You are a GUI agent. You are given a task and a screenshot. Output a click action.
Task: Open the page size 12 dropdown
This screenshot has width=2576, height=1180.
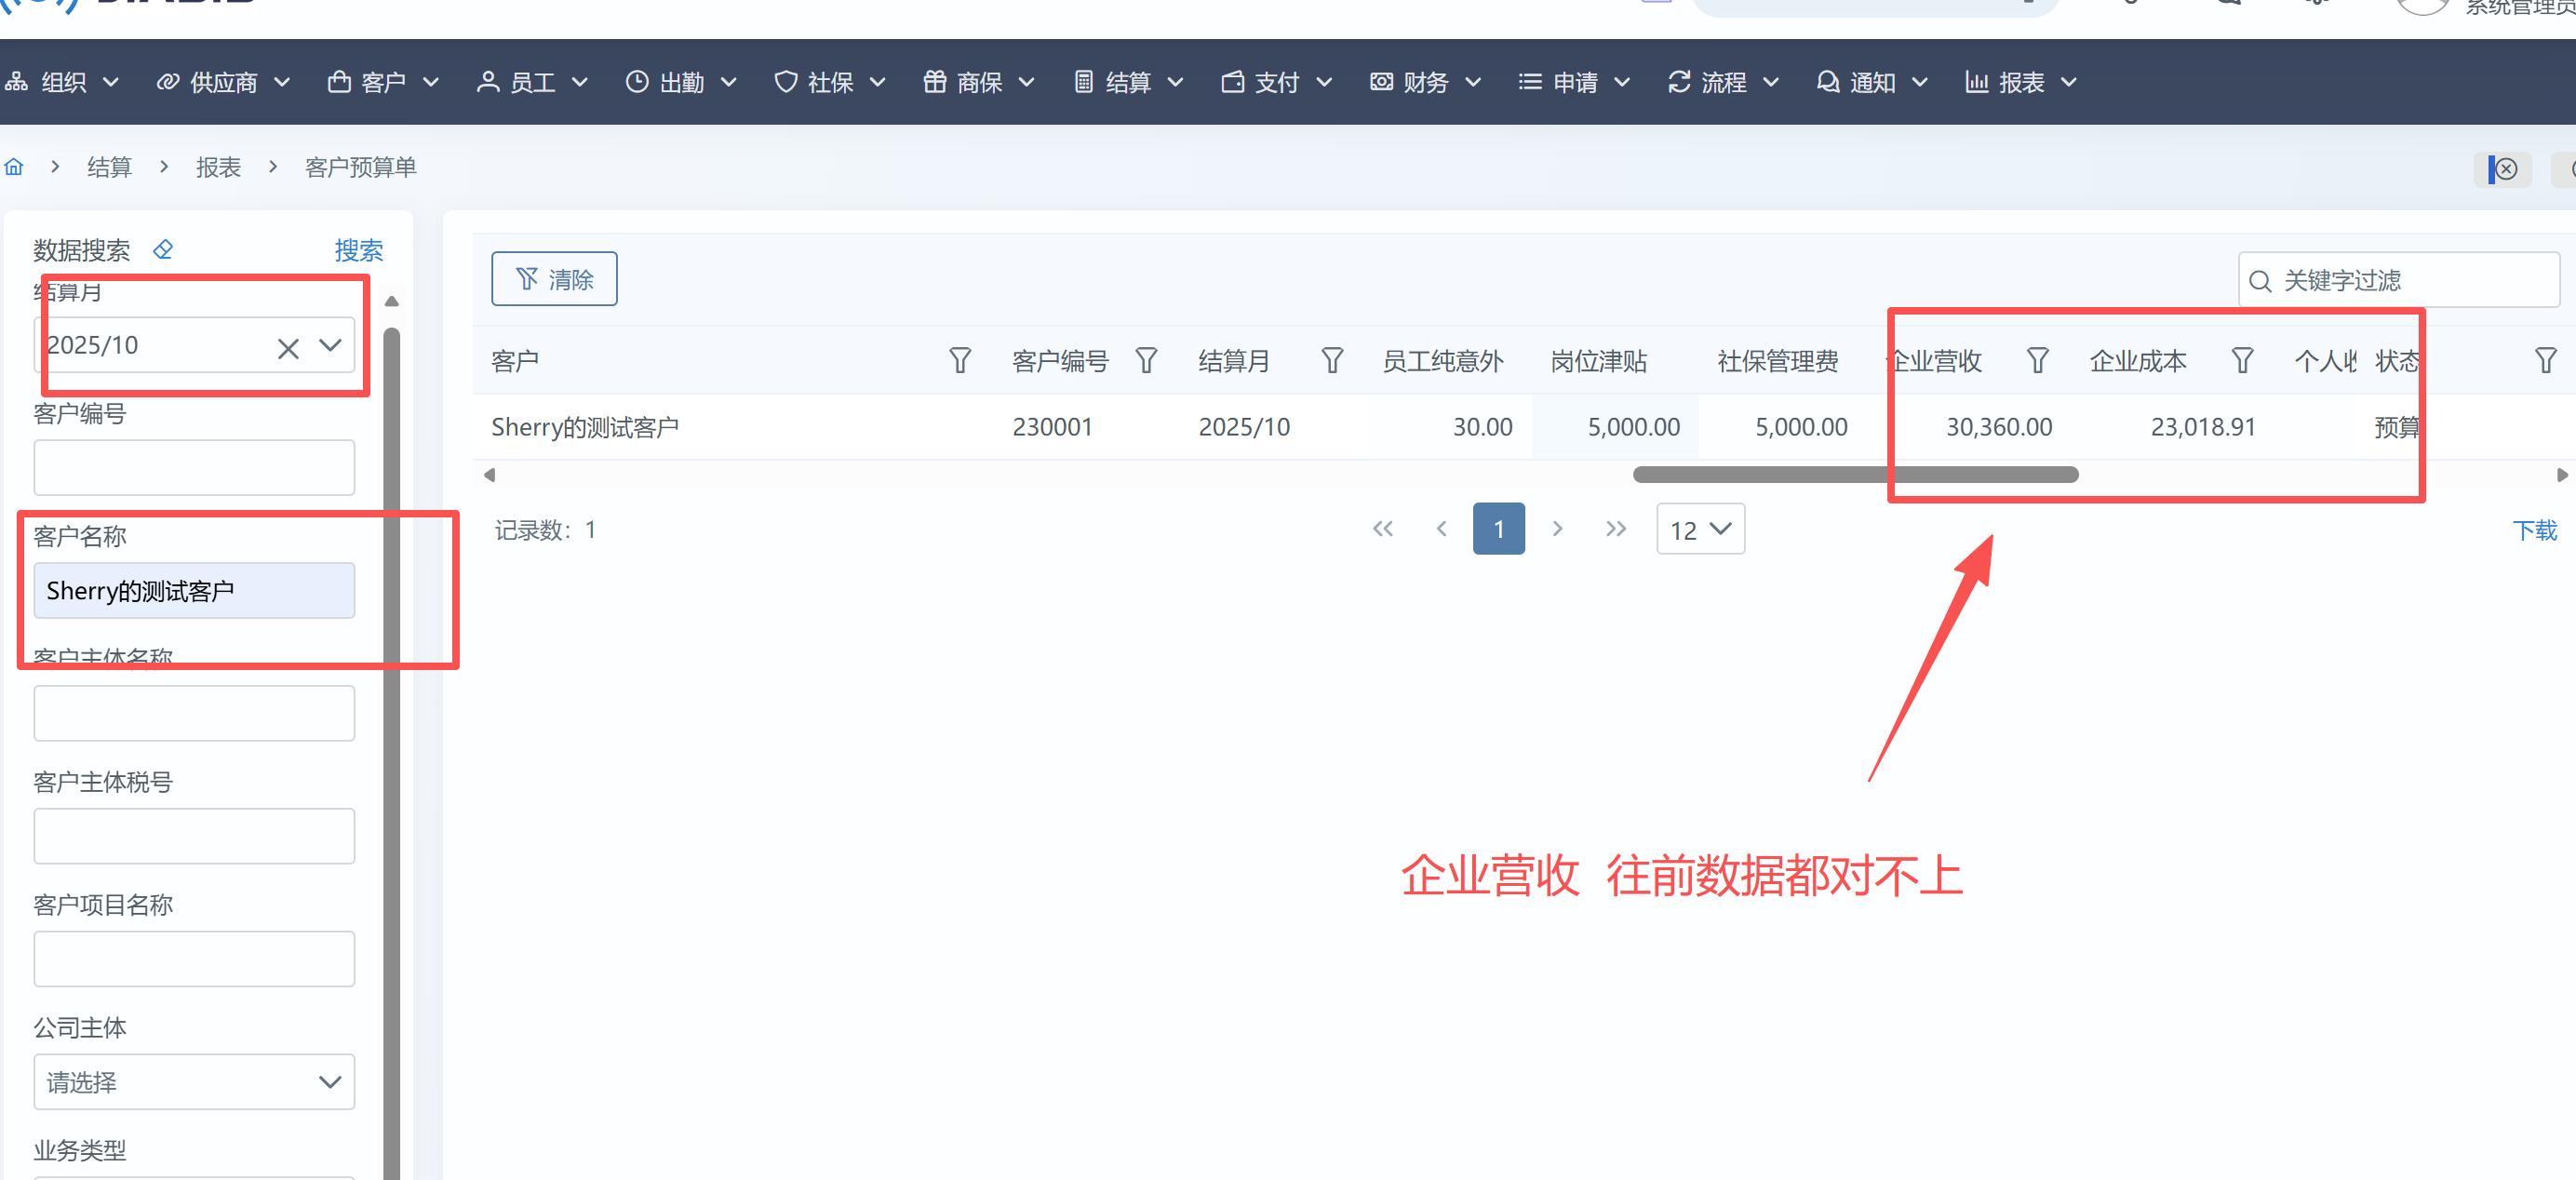tap(1700, 529)
